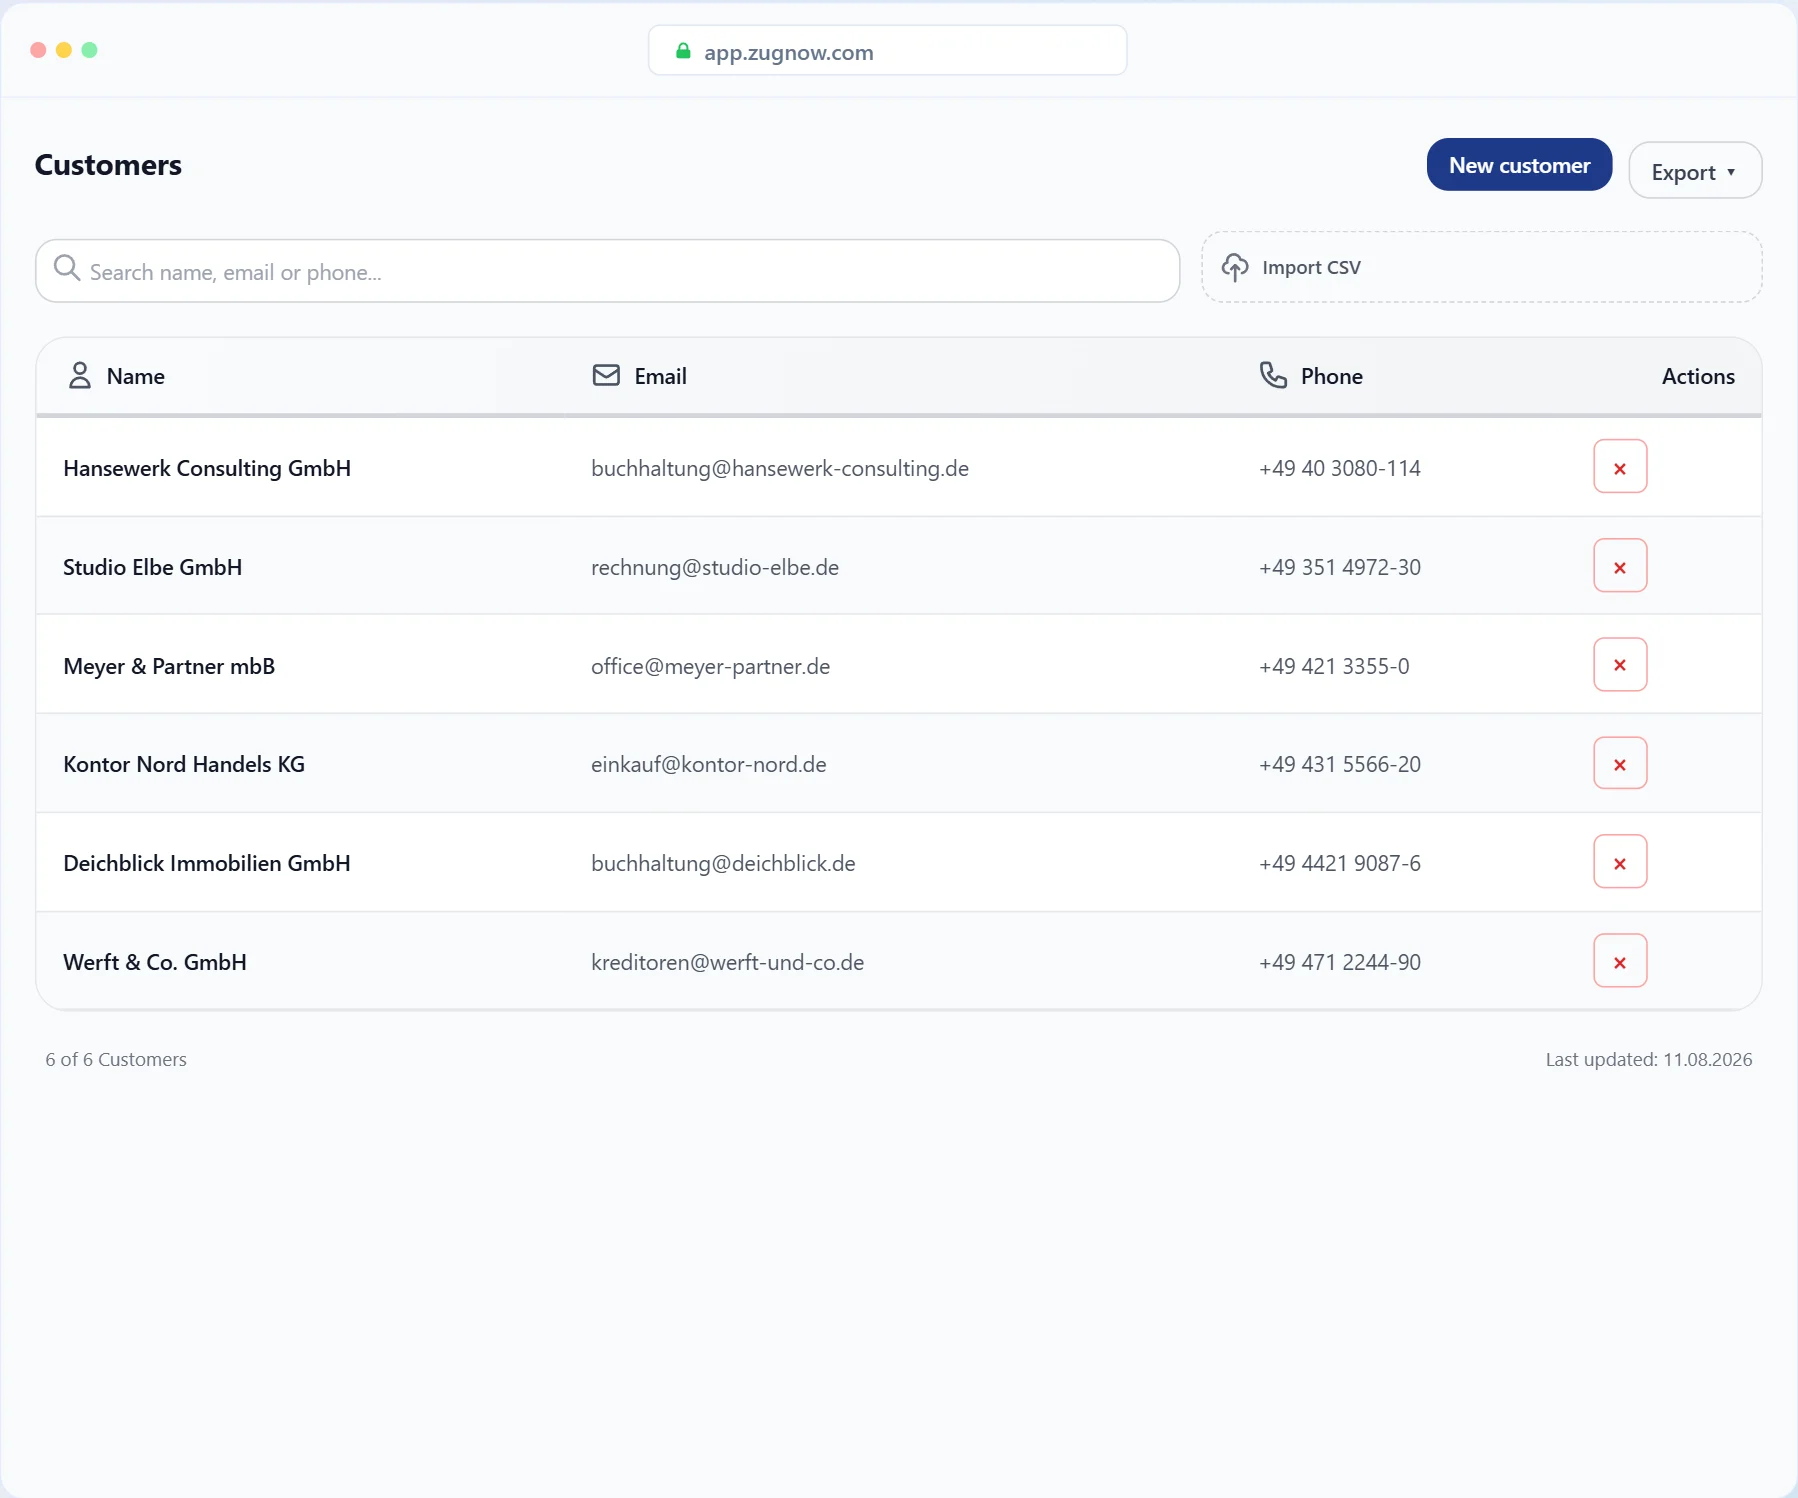
Task: Create a New customer
Action: point(1519,165)
